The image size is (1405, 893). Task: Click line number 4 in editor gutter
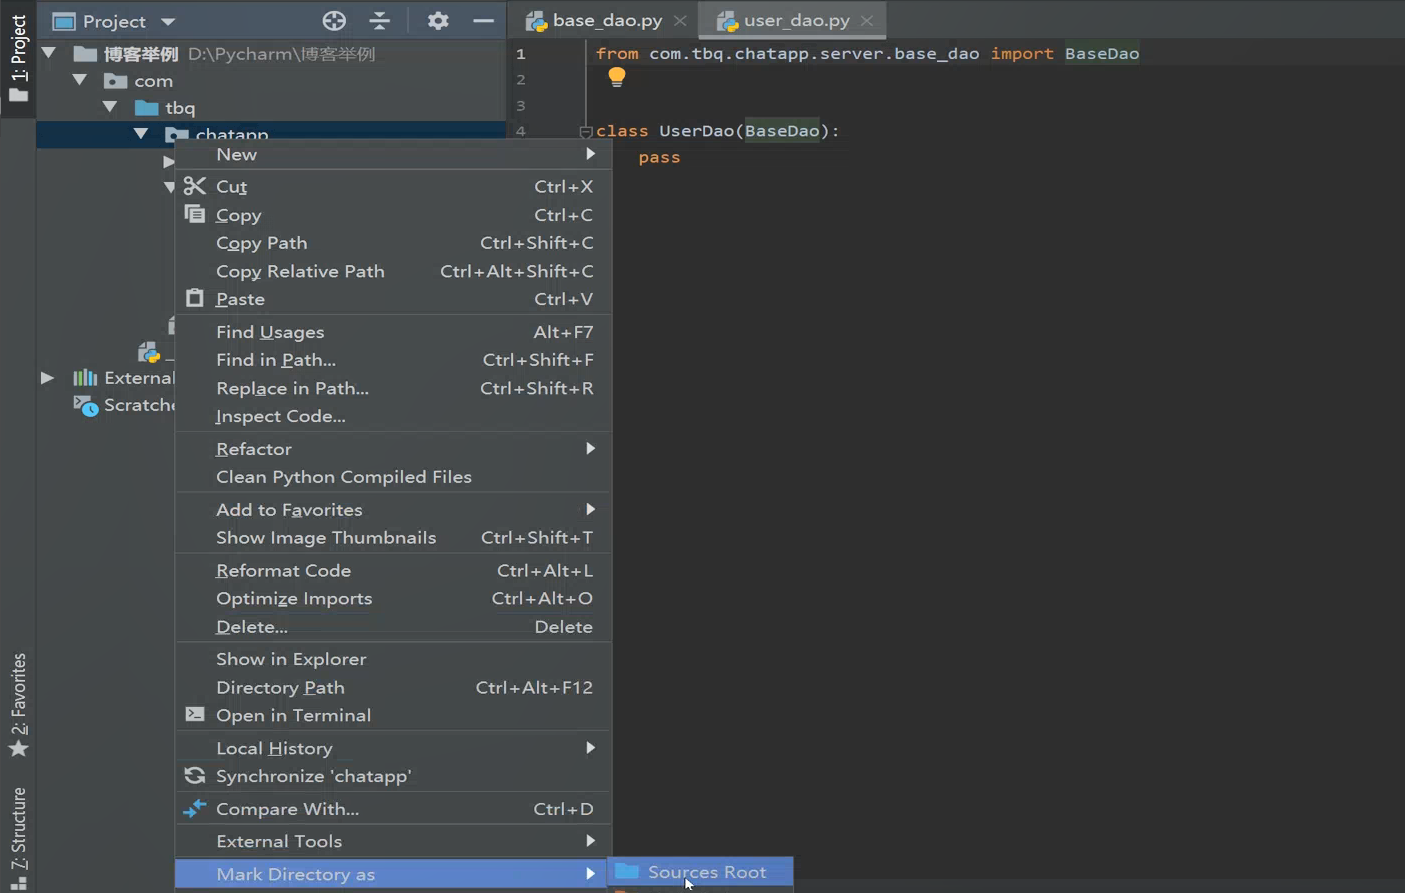[520, 130]
